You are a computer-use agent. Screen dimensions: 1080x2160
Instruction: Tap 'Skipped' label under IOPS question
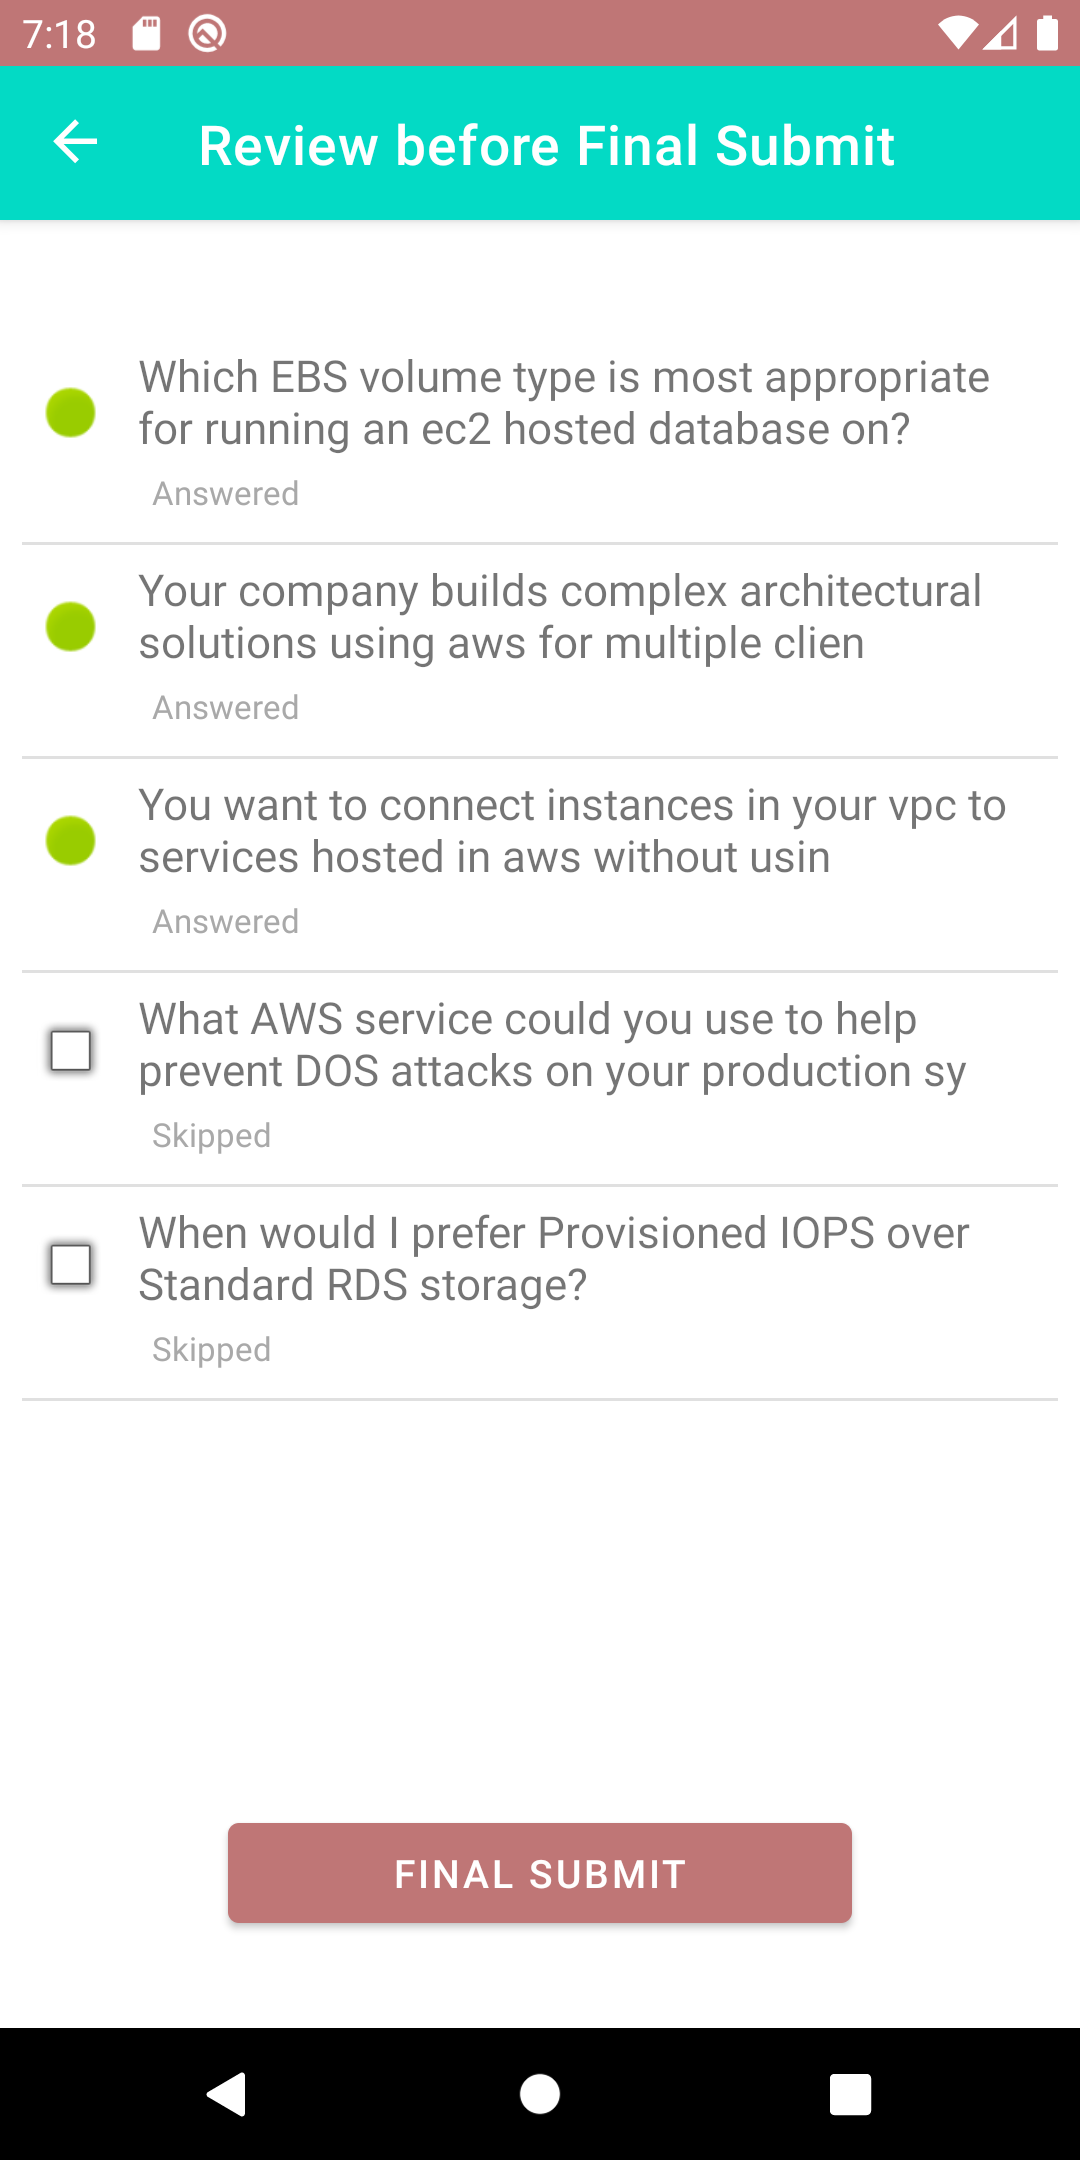pyautogui.click(x=211, y=1350)
